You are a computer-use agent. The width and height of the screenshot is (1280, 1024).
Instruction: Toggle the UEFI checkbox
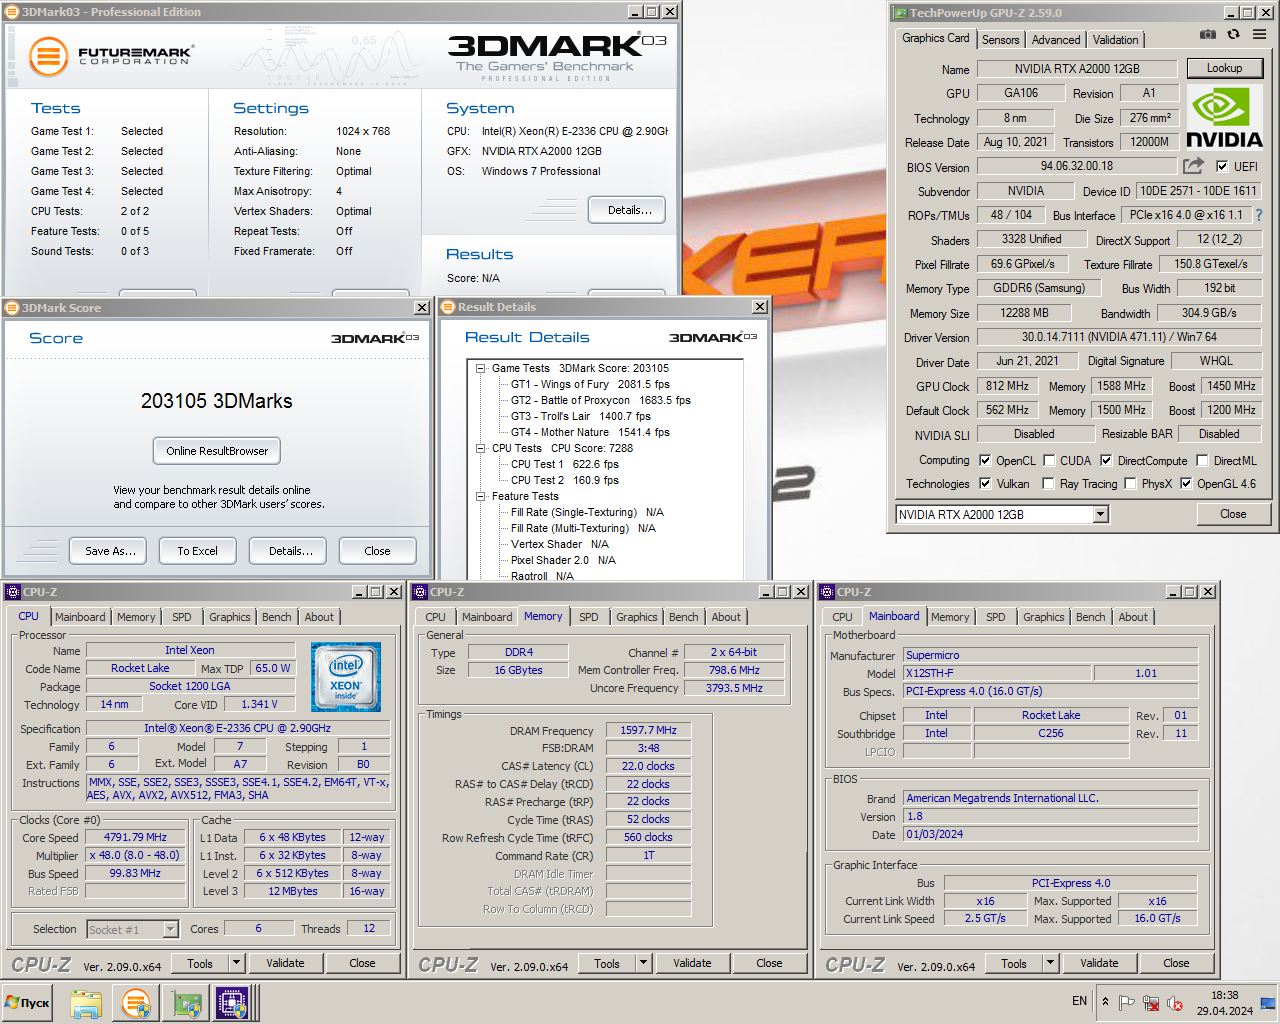[1222, 167]
